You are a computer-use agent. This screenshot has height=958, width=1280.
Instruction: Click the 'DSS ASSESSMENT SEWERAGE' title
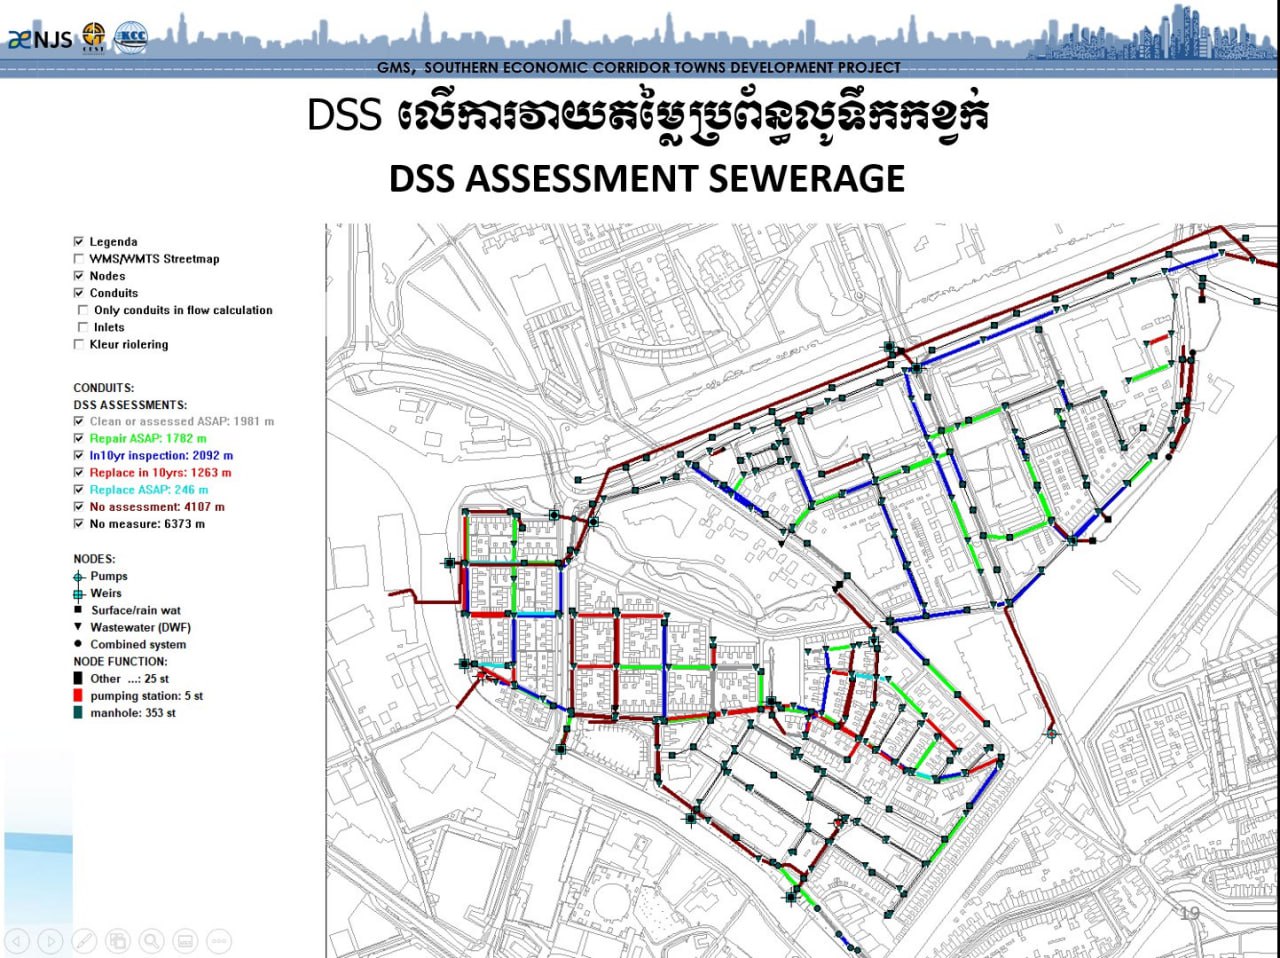pyautogui.click(x=647, y=178)
